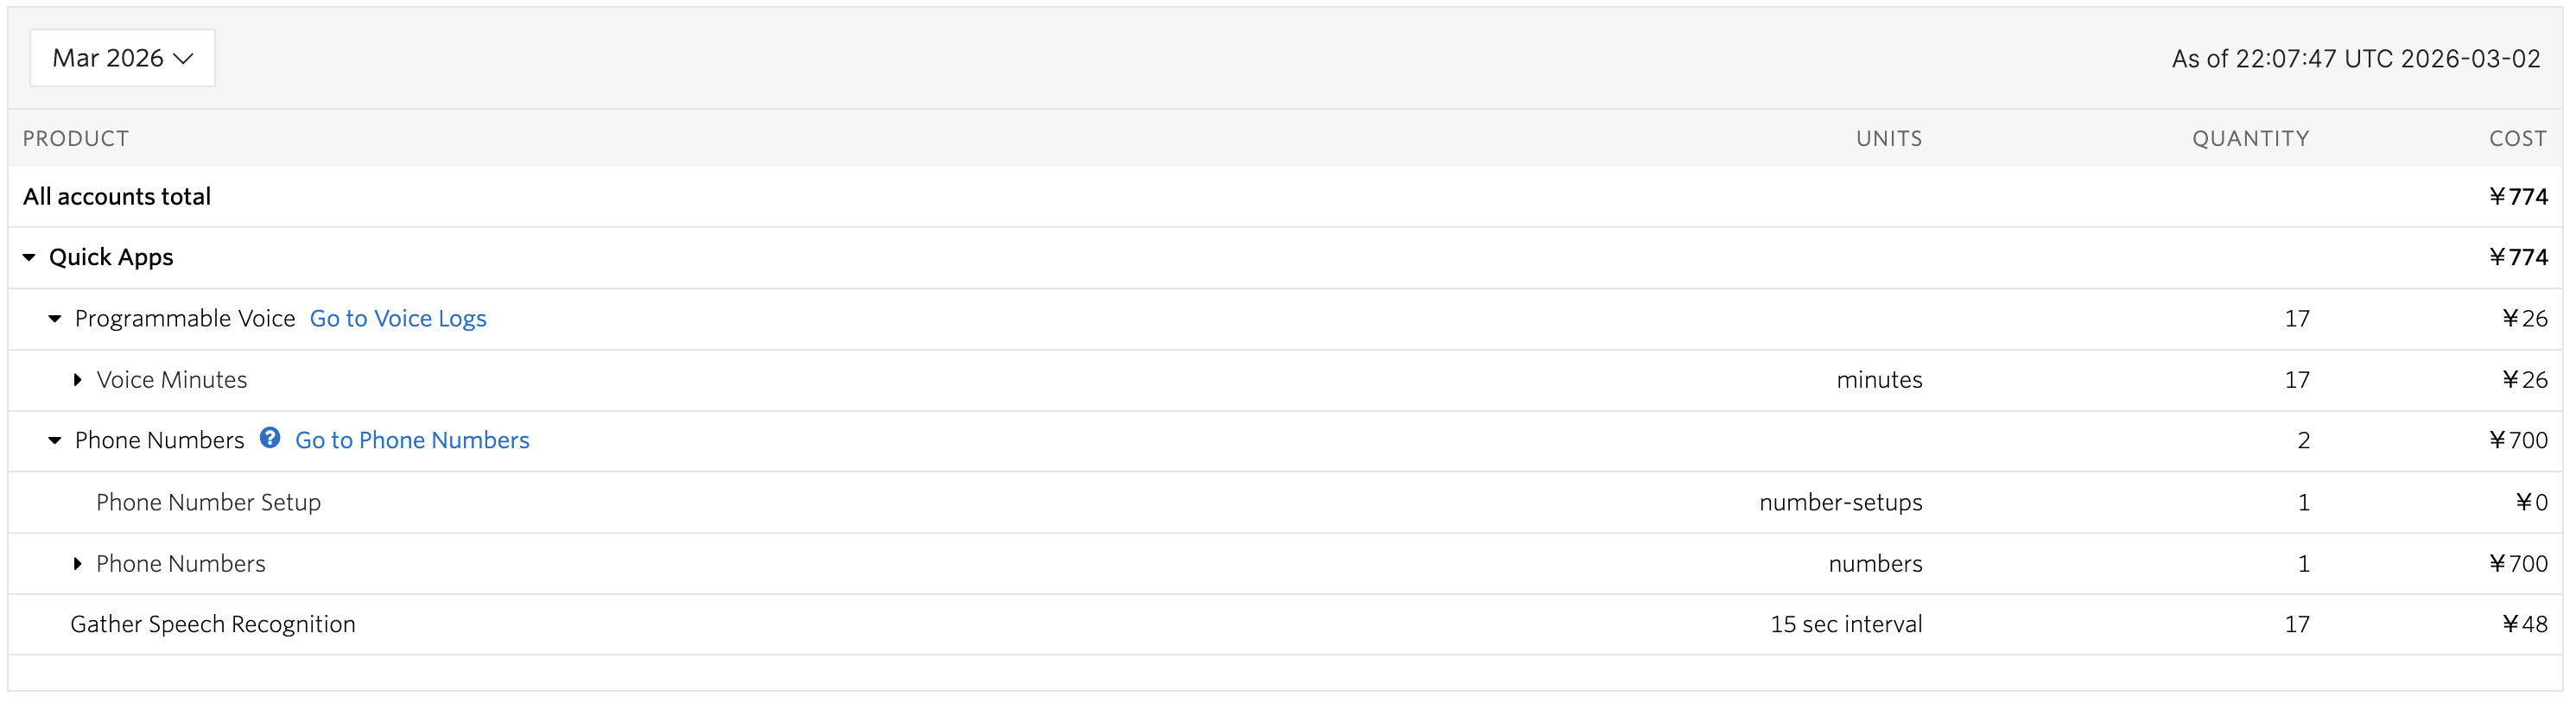Image resolution: width=2576 pixels, height=703 pixels.
Task: Collapse the Phone Numbers section arrow
Action: coord(55,441)
